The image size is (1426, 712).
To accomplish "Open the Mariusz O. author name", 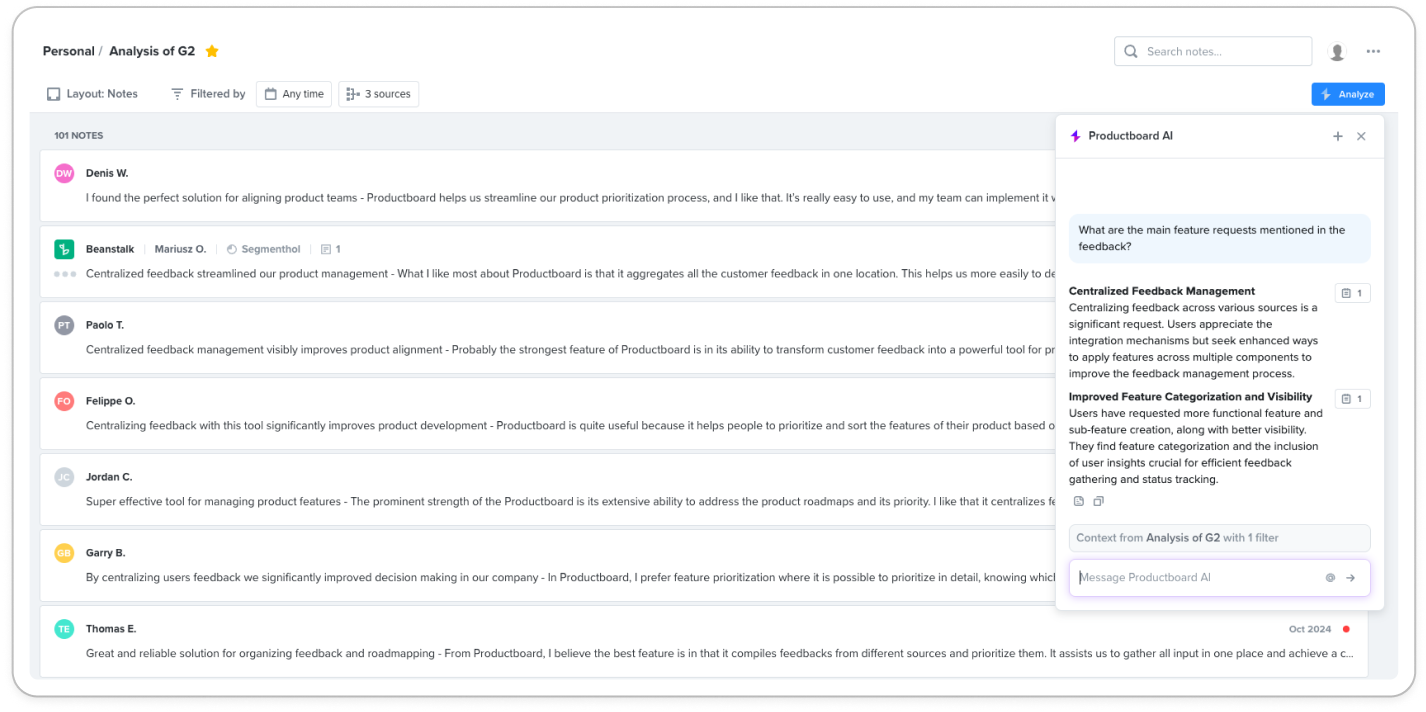I will [180, 249].
